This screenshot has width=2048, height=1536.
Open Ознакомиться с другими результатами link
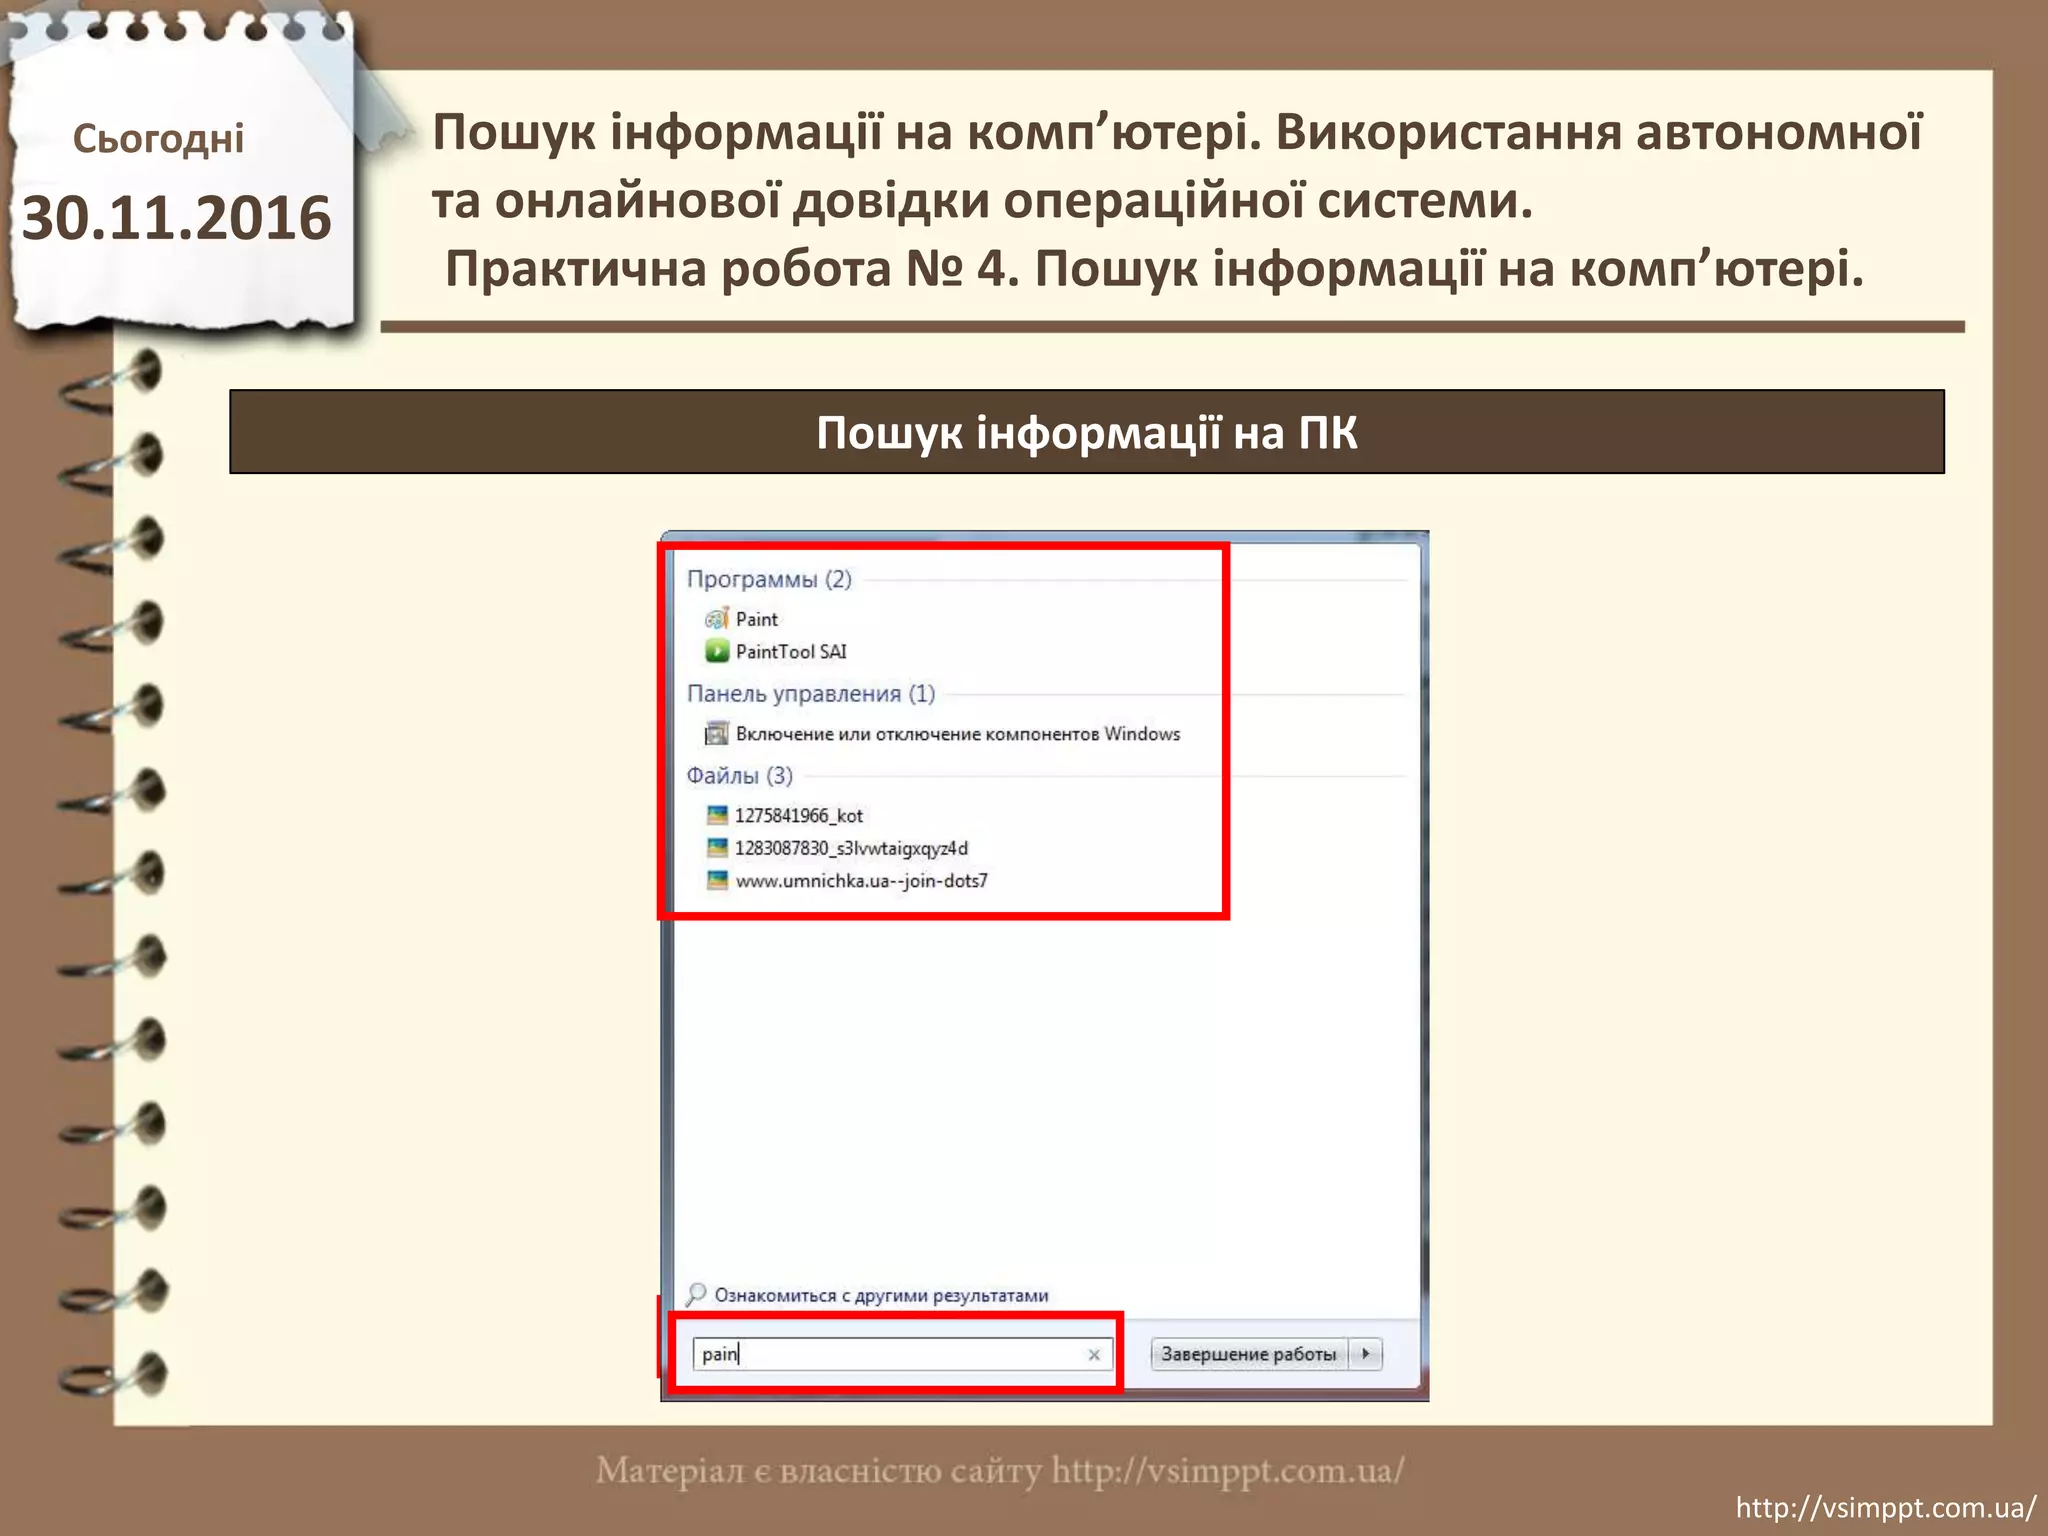(881, 1295)
